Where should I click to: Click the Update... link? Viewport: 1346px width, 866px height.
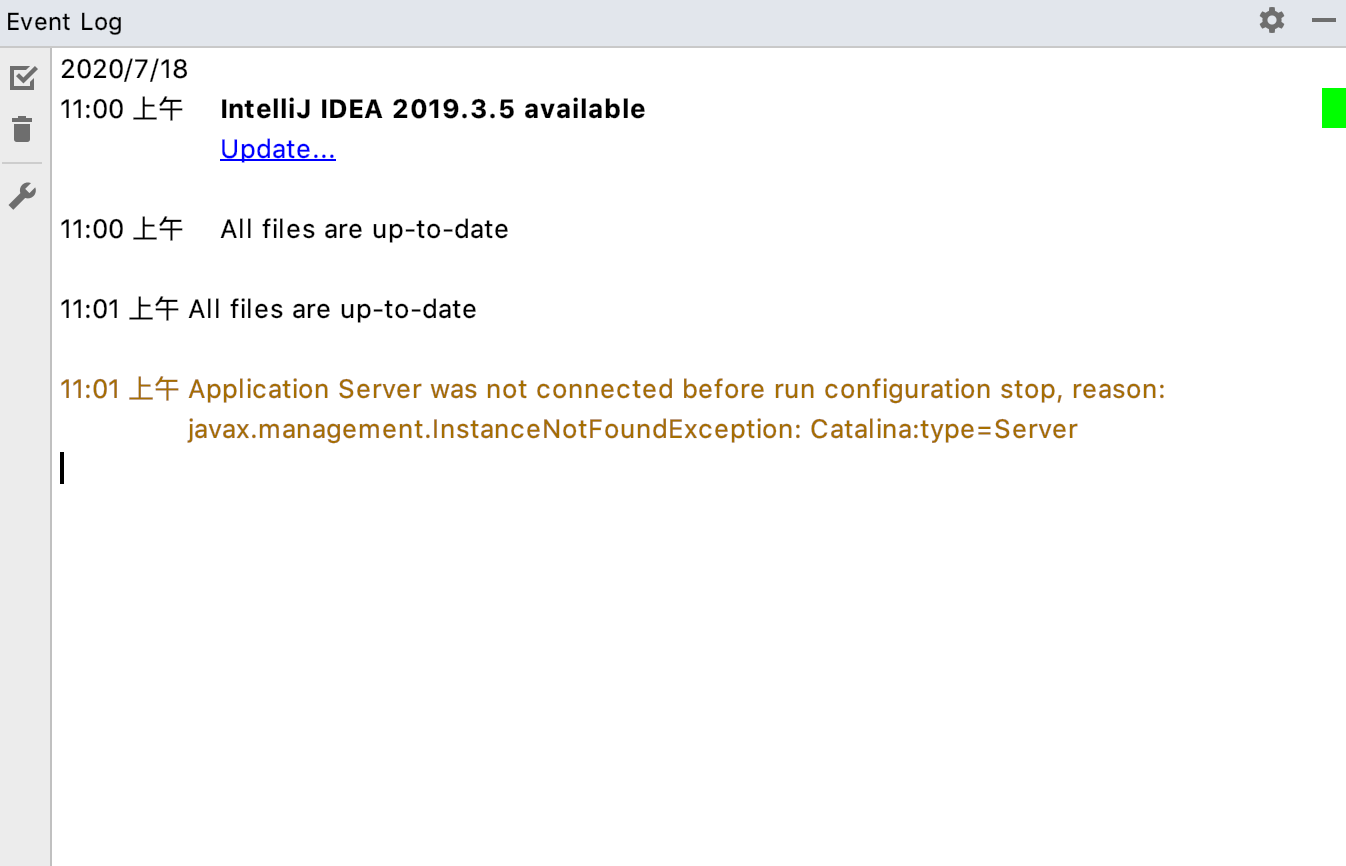278,149
